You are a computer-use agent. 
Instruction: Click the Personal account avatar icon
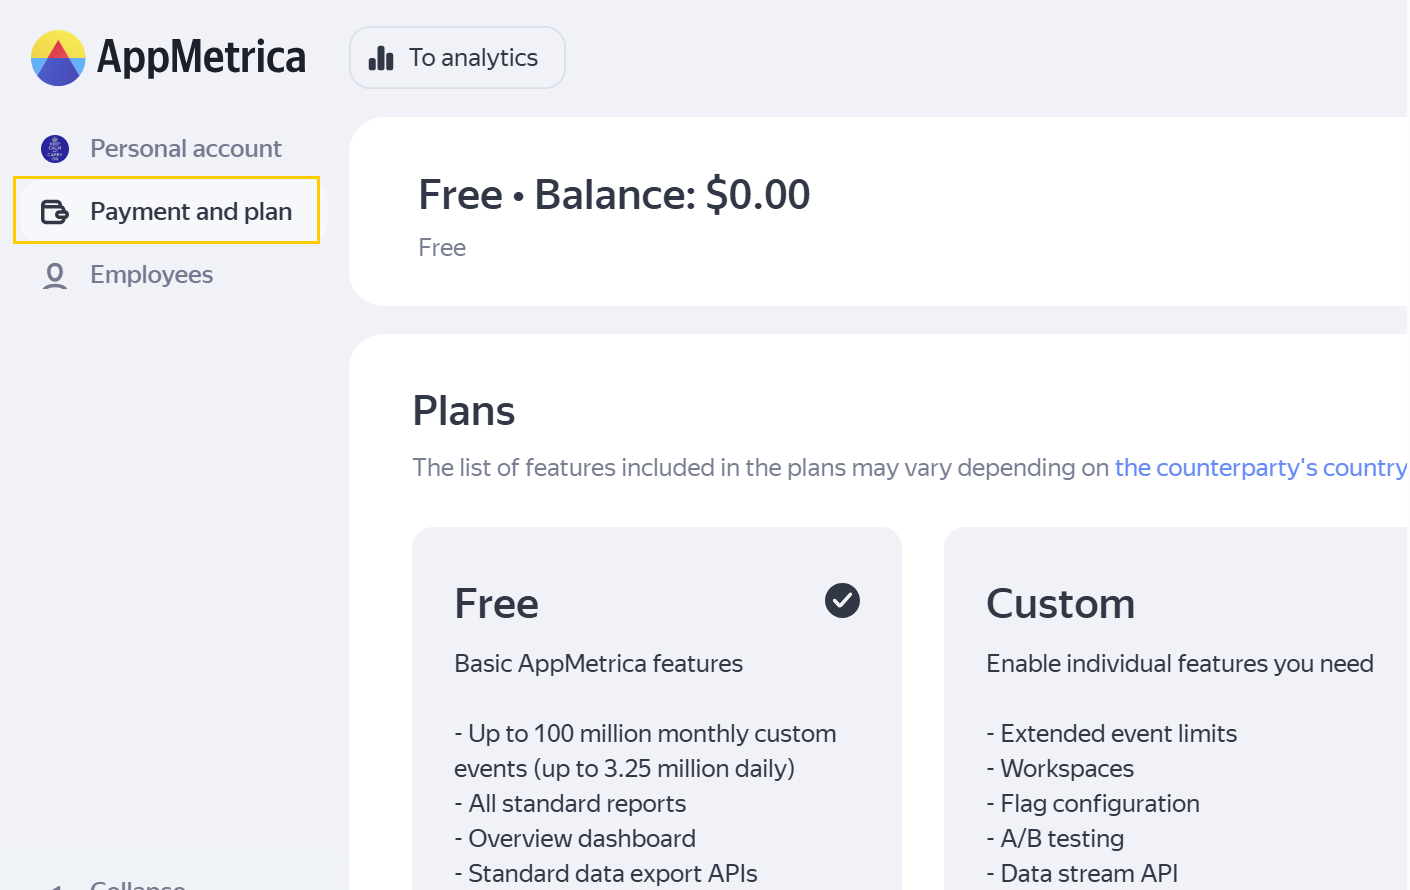click(x=55, y=149)
